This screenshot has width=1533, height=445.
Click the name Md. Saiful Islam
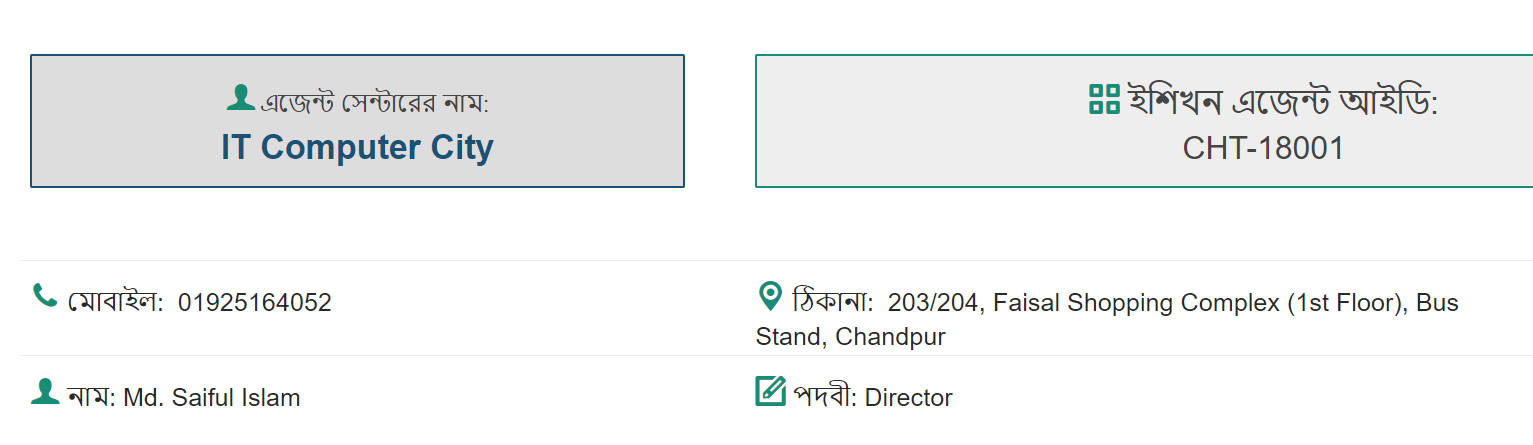[212, 398]
